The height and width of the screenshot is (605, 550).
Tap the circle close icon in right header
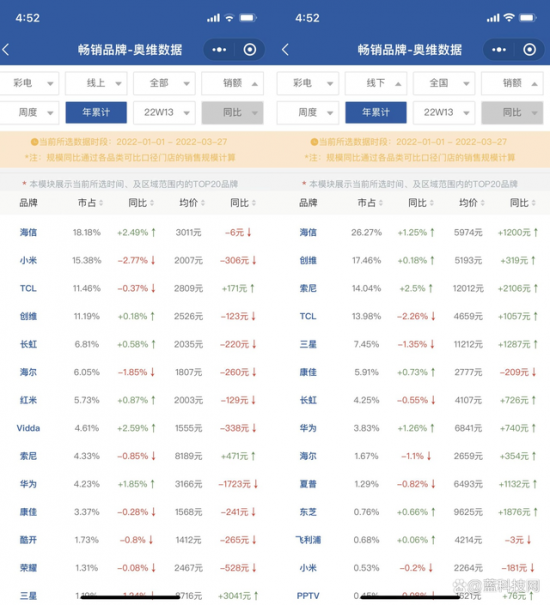tap(529, 49)
